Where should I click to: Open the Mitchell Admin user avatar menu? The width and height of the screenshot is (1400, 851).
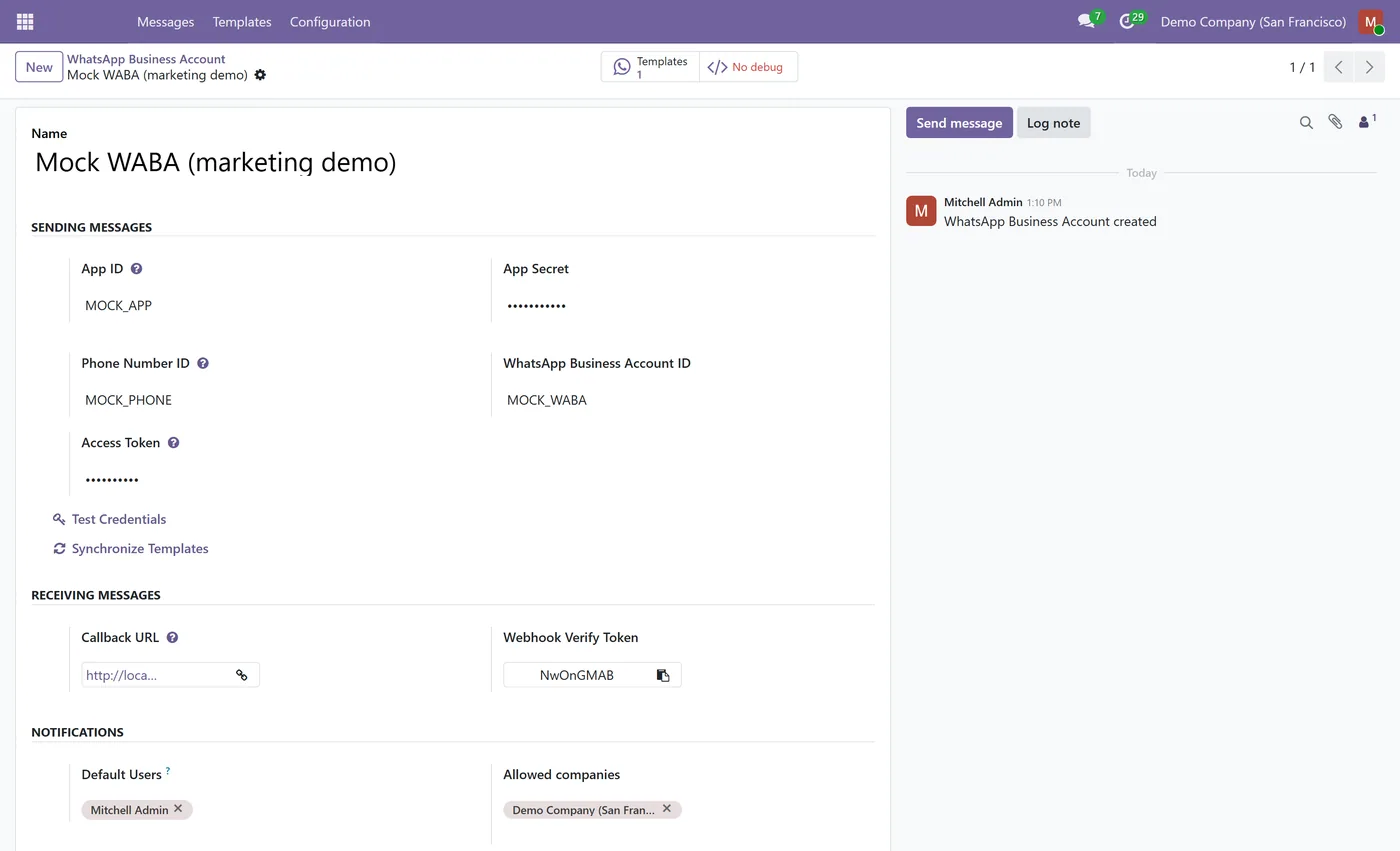pos(1371,21)
